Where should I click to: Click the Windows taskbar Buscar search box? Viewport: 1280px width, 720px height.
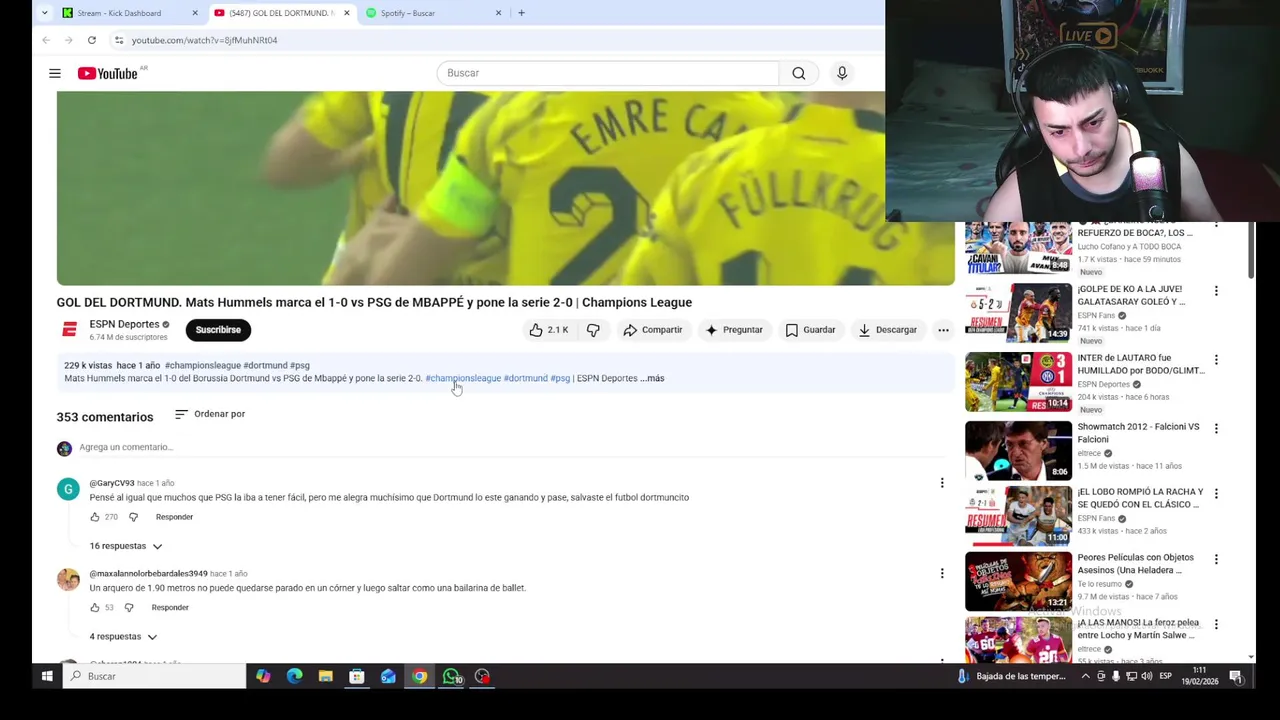(x=153, y=676)
